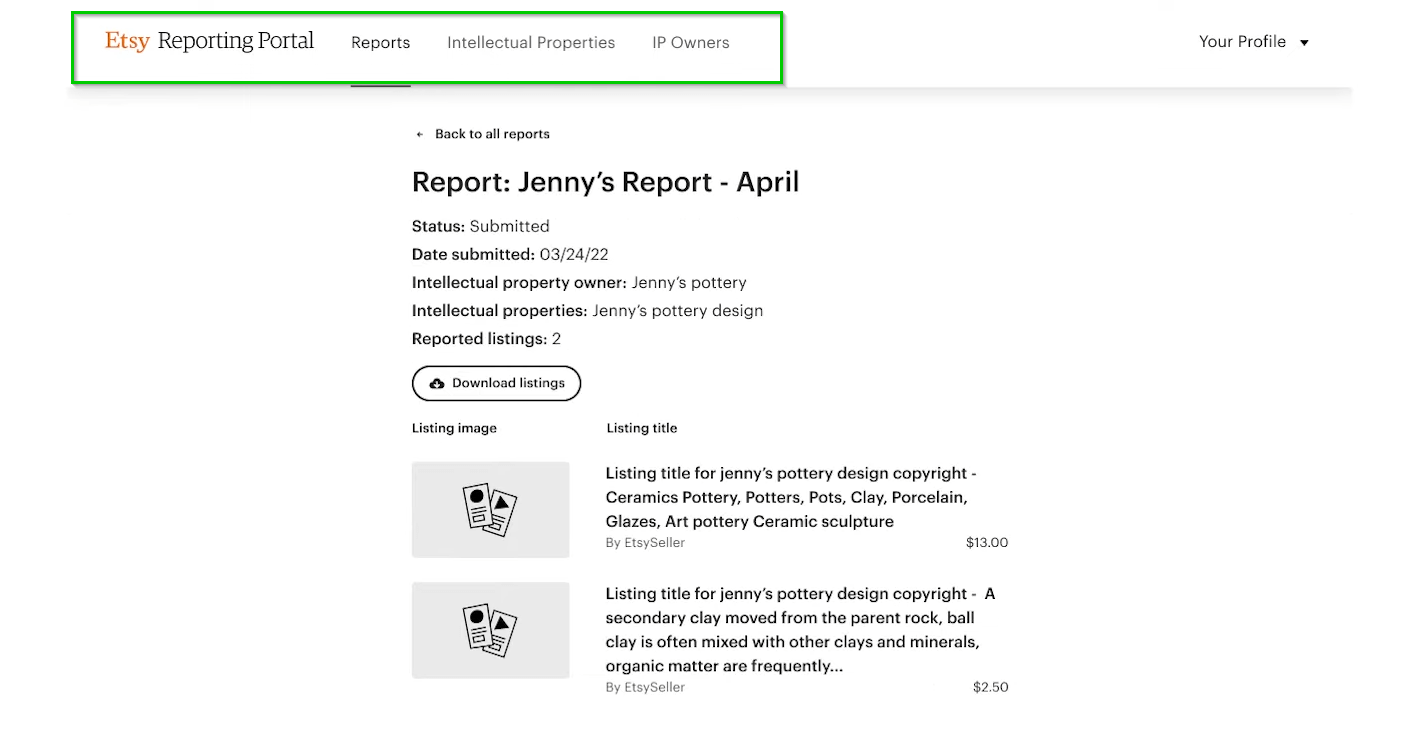Click By EtsySeller under the $13.00 listing
1414x731 pixels.
(x=645, y=543)
